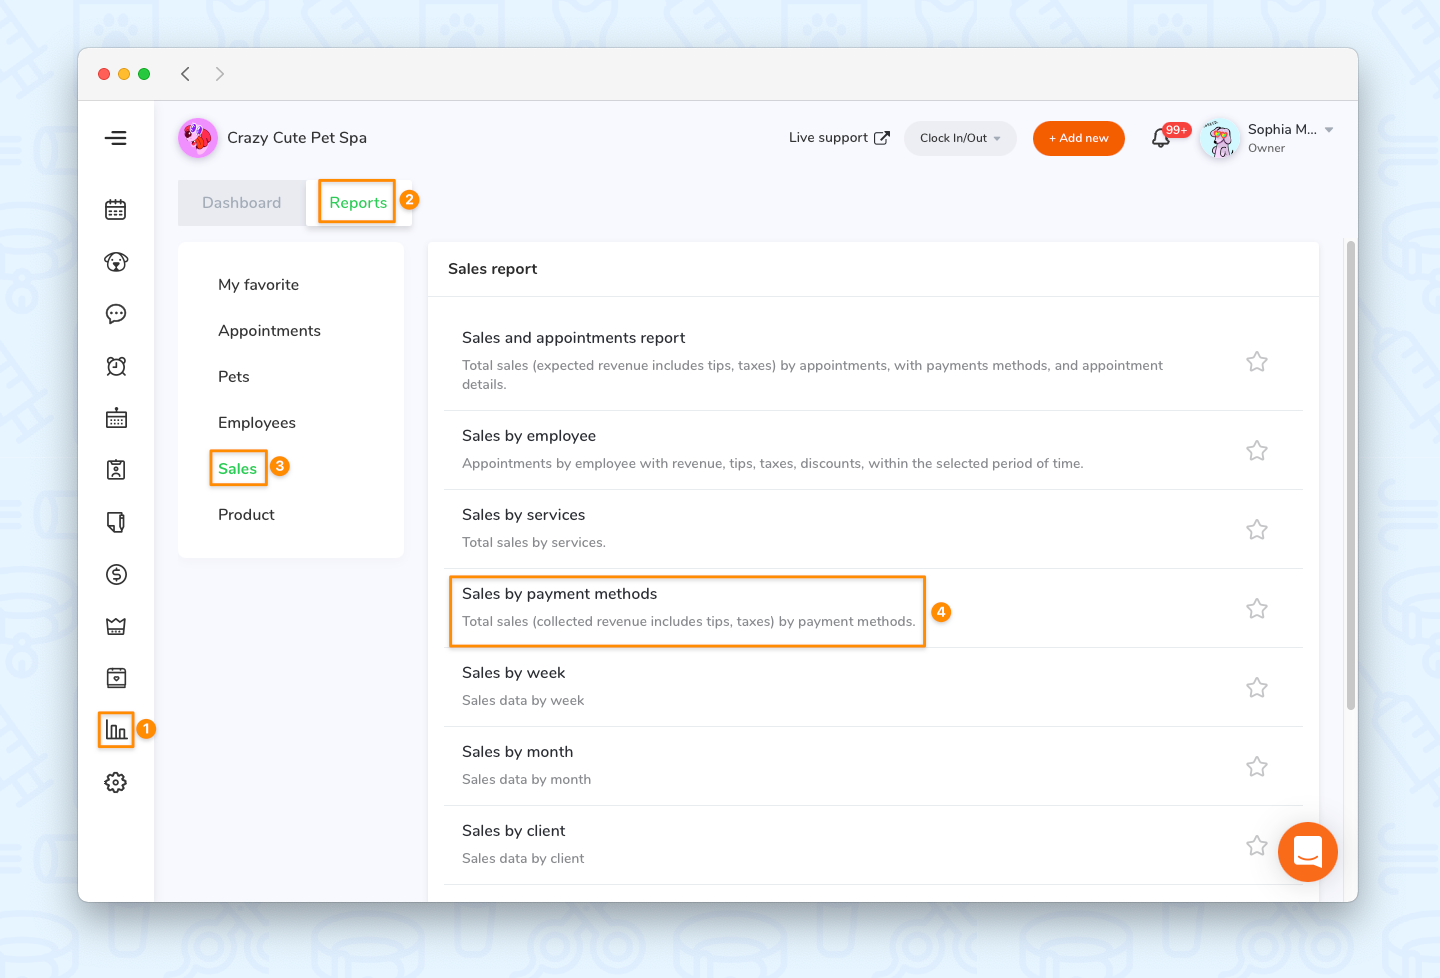The width and height of the screenshot is (1440, 978).
Task: Open Sales by week report
Action: pos(513,673)
